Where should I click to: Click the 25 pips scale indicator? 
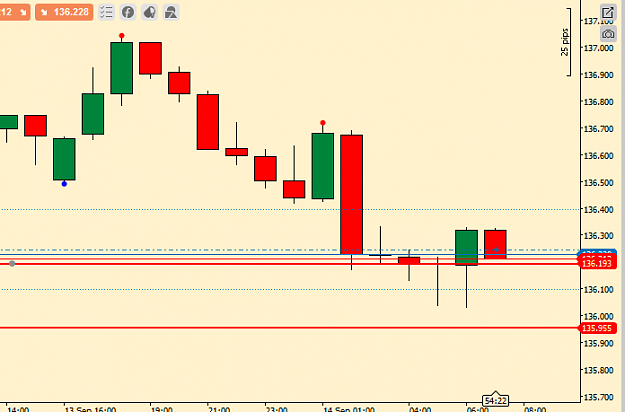(x=565, y=42)
